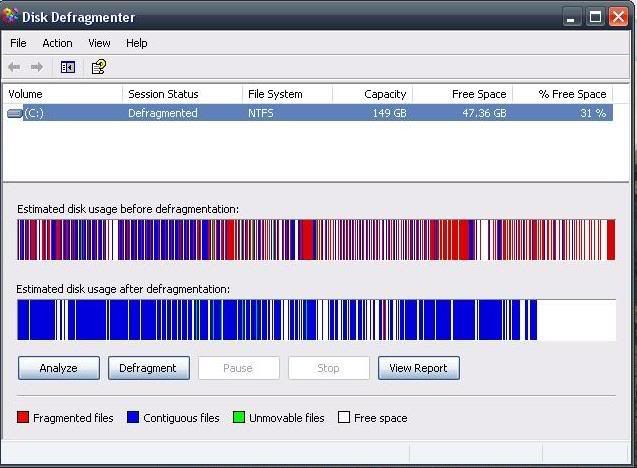
Task: Open the View Report button
Action: pyautogui.click(x=418, y=368)
